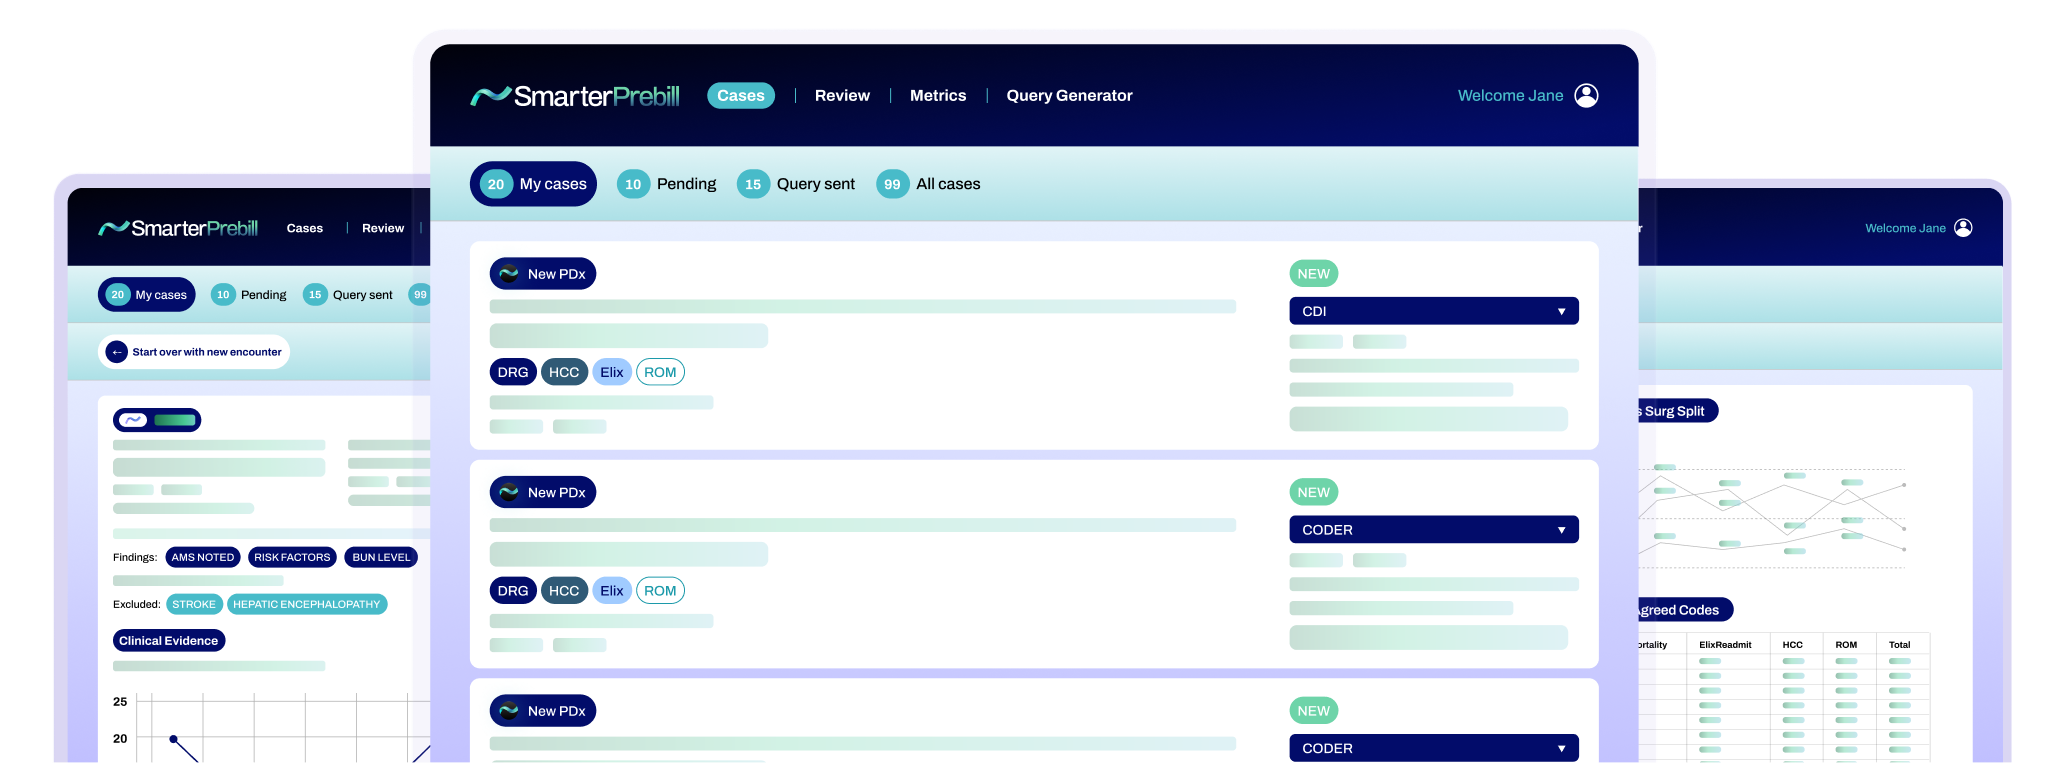This screenshot has height=763, width=2070.
Task: Open the Cases tab in the front window
Action: point(741,95)
